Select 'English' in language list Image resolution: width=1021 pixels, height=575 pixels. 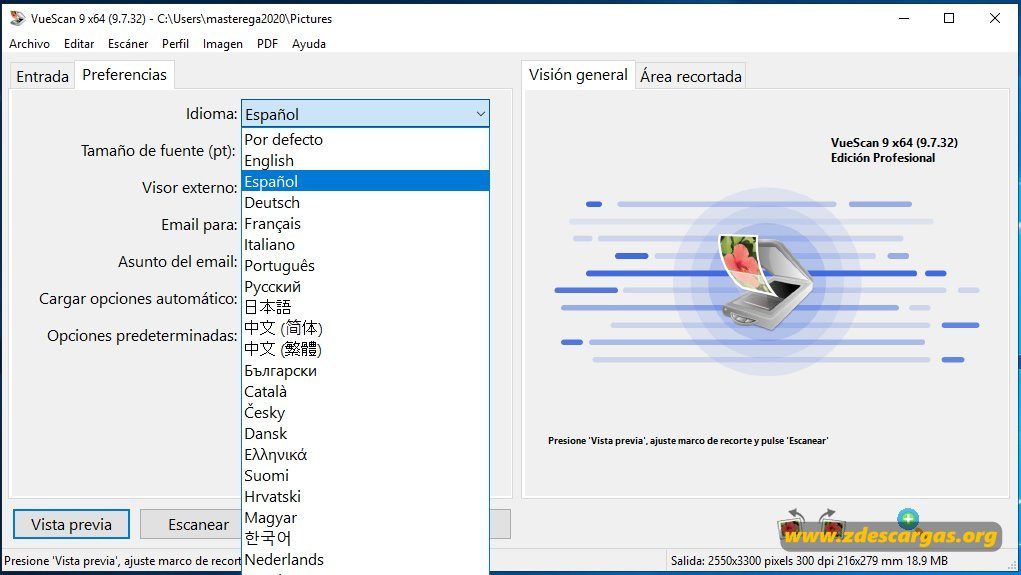(x=365, y=160)
